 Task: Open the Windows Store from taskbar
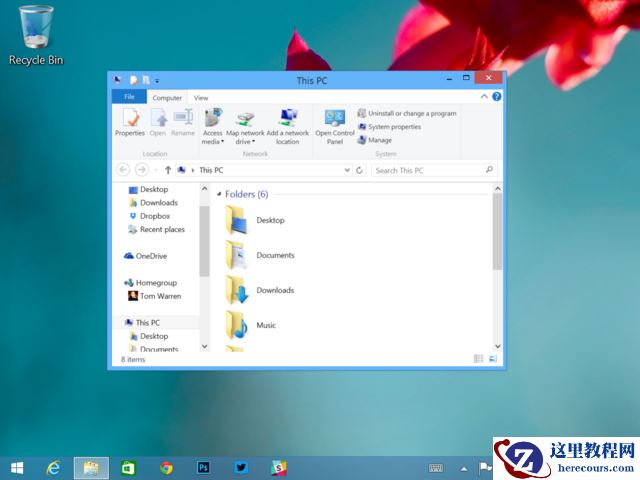tap(128, 468)
